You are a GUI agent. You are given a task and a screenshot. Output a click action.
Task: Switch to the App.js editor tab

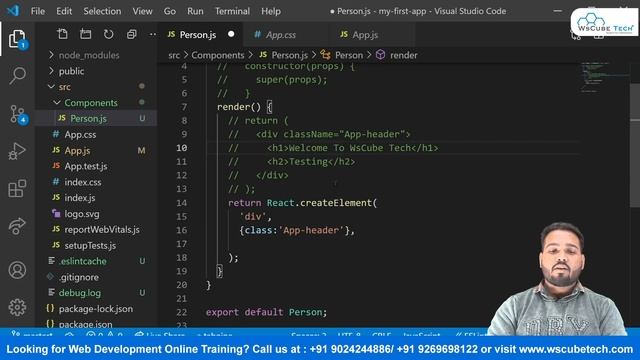(371, 35)
